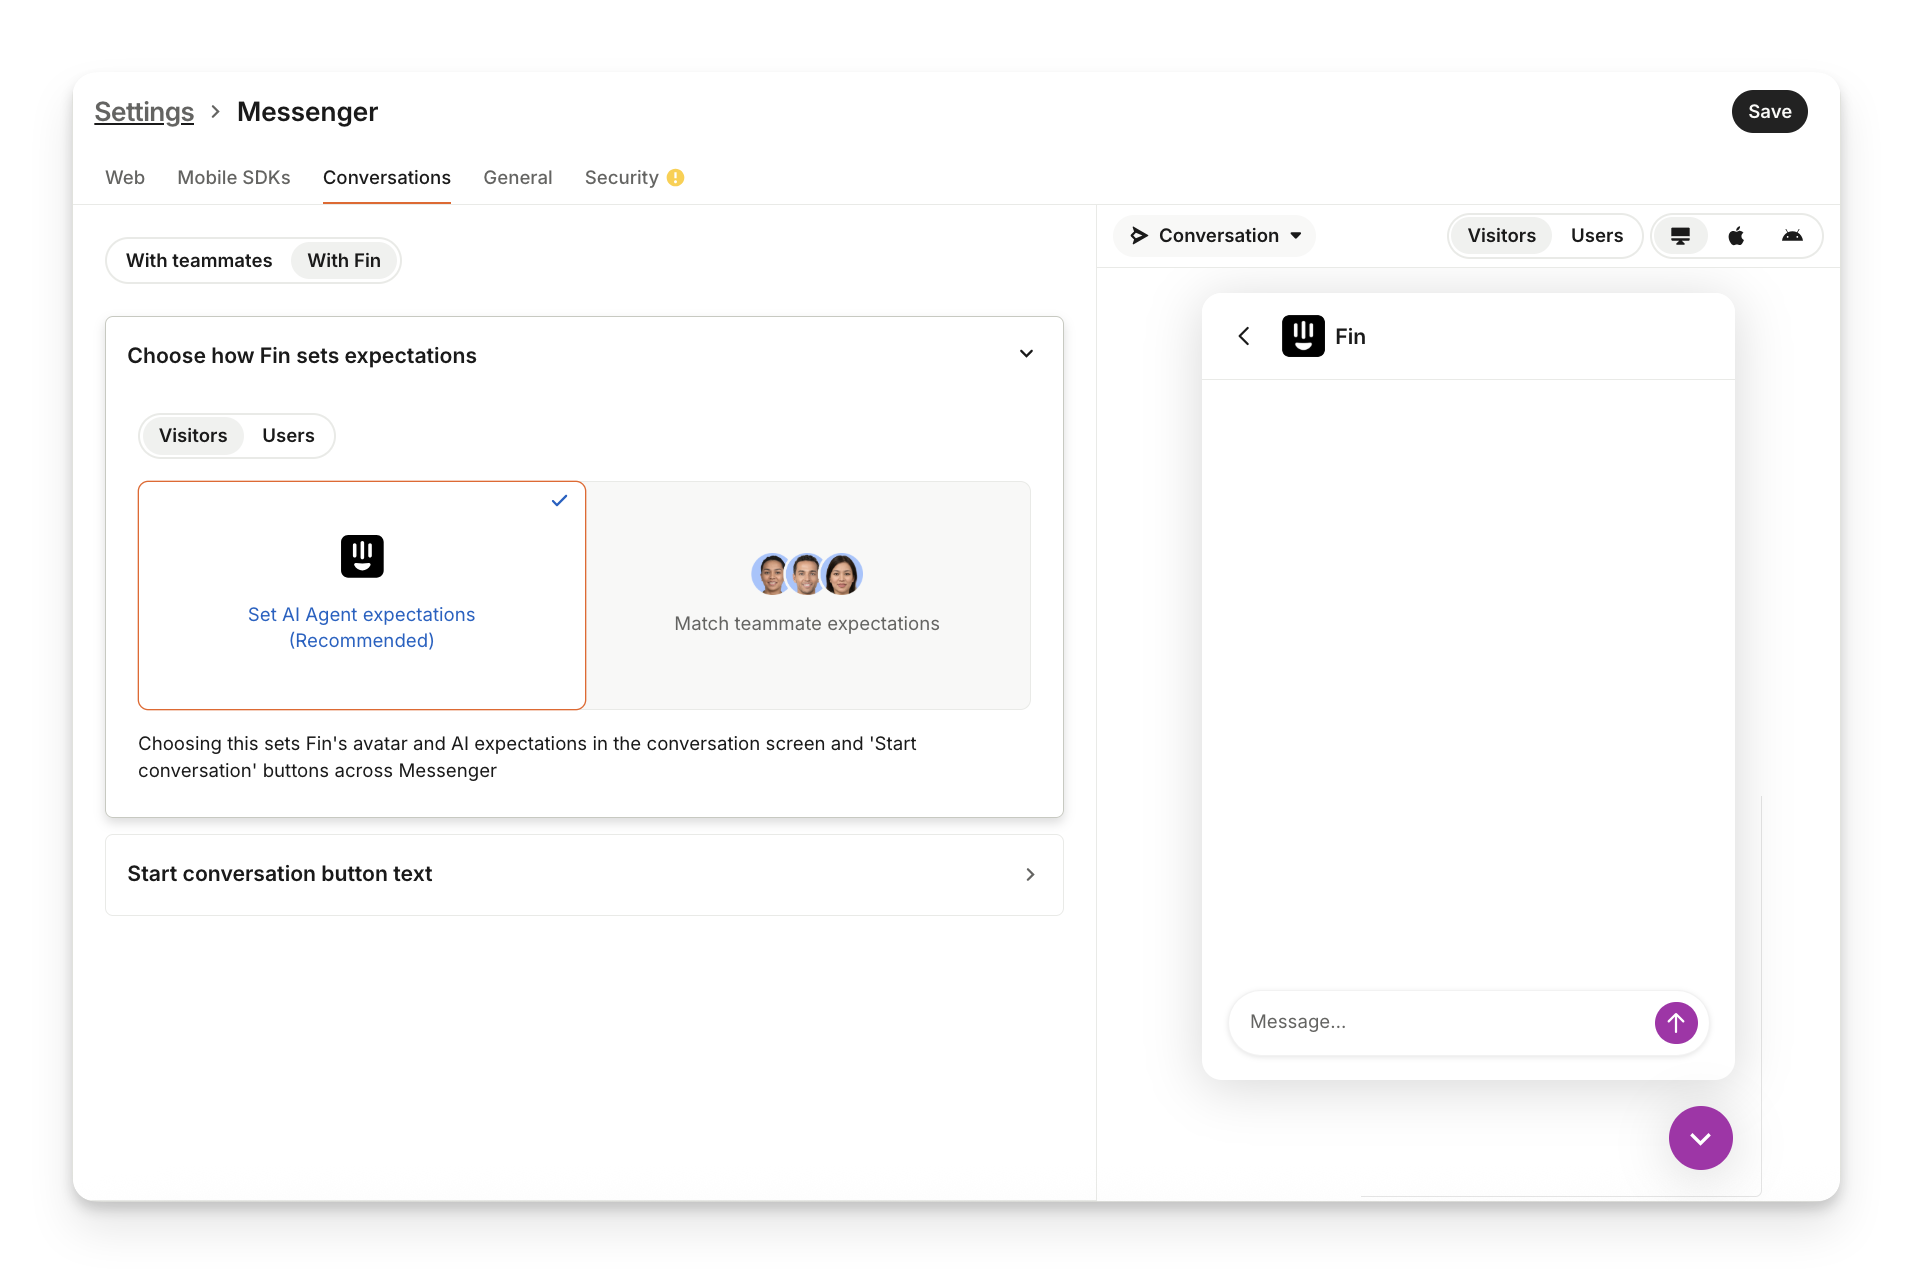Viewport: 1913px width, 1274px height.
Task: Click Fin avatar logo in chat header
Action: (1303, 336)
